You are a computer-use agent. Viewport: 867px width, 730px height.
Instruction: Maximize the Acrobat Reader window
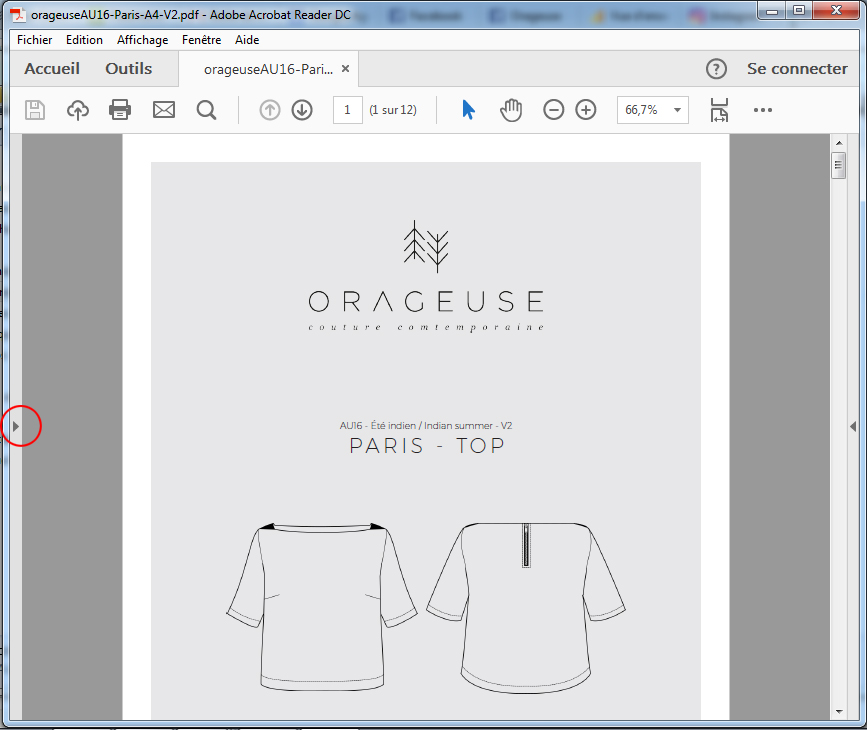[798, 11]
